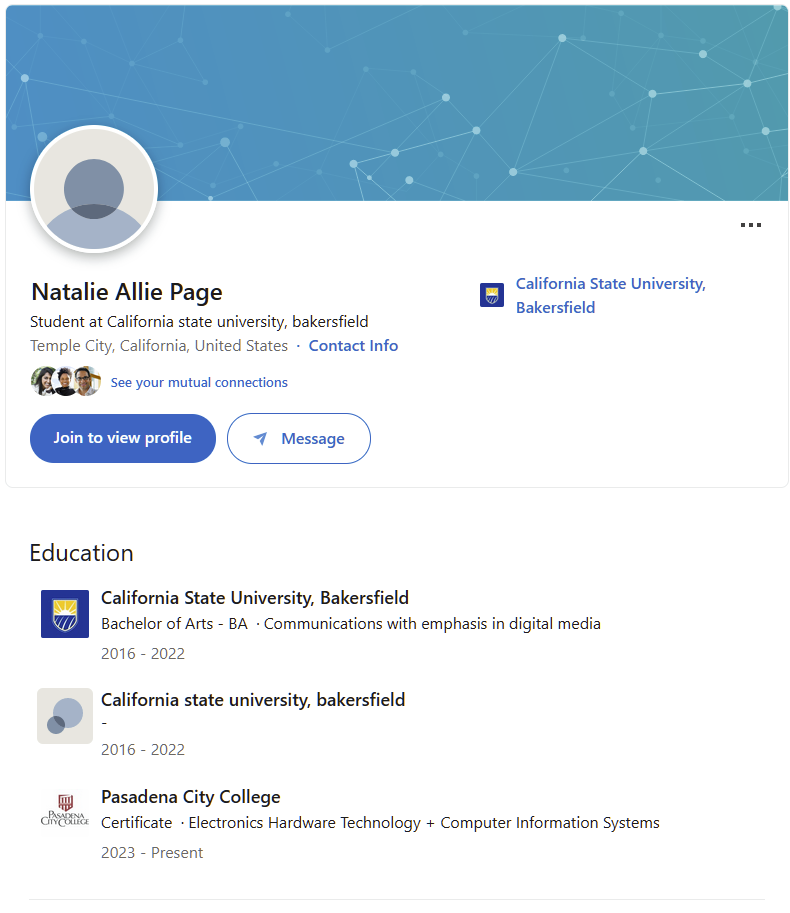This screenshot has width=790, height=913.
Task: Click the Message button
Action: tap(298, 439)
